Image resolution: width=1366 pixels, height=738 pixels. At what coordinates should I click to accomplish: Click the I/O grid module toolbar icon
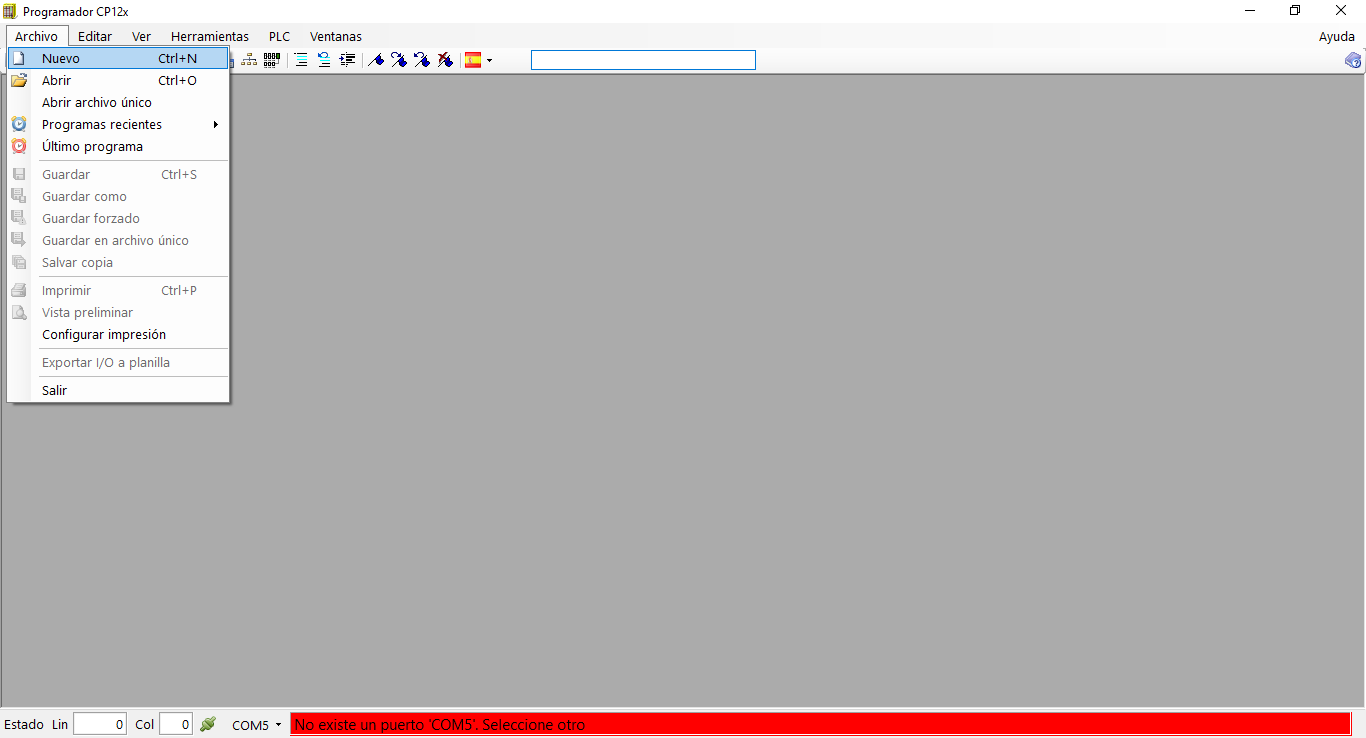pyautogui.click(x=272, y=60)
